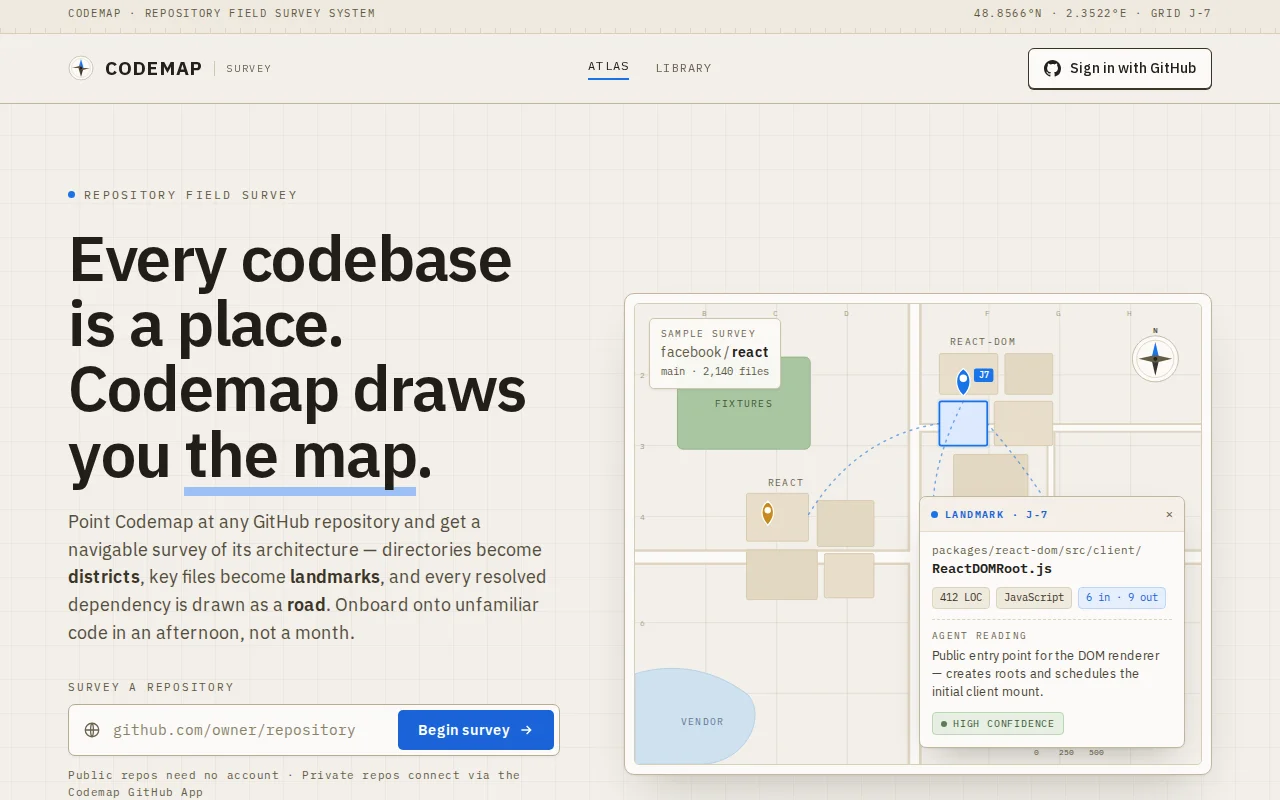This screenshot has width=1280, height=800.
Task: Click the Survey a Repository label
Action: [151, 687]
